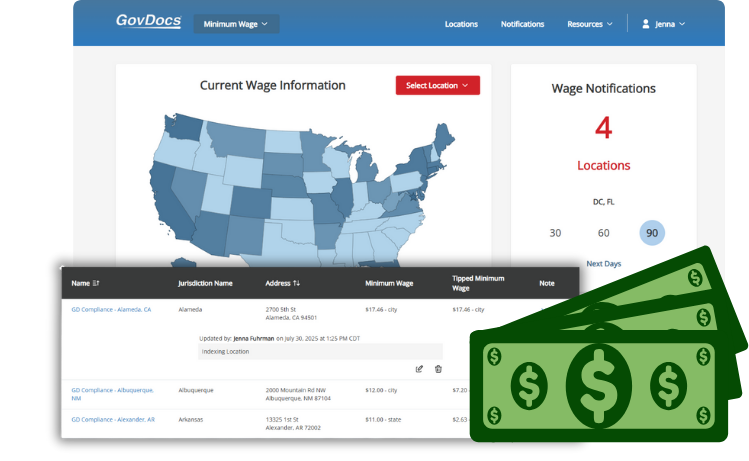Click the Next Days label
The image size is (749, 461).
click(603, 264)
